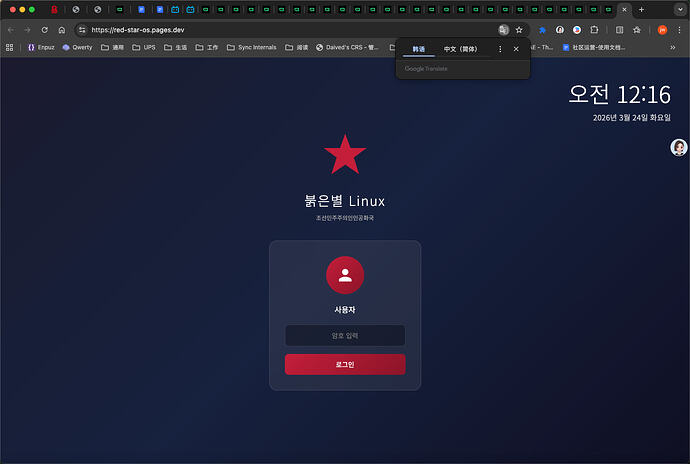Reload the red-star-os page

(x=44, y=30)
